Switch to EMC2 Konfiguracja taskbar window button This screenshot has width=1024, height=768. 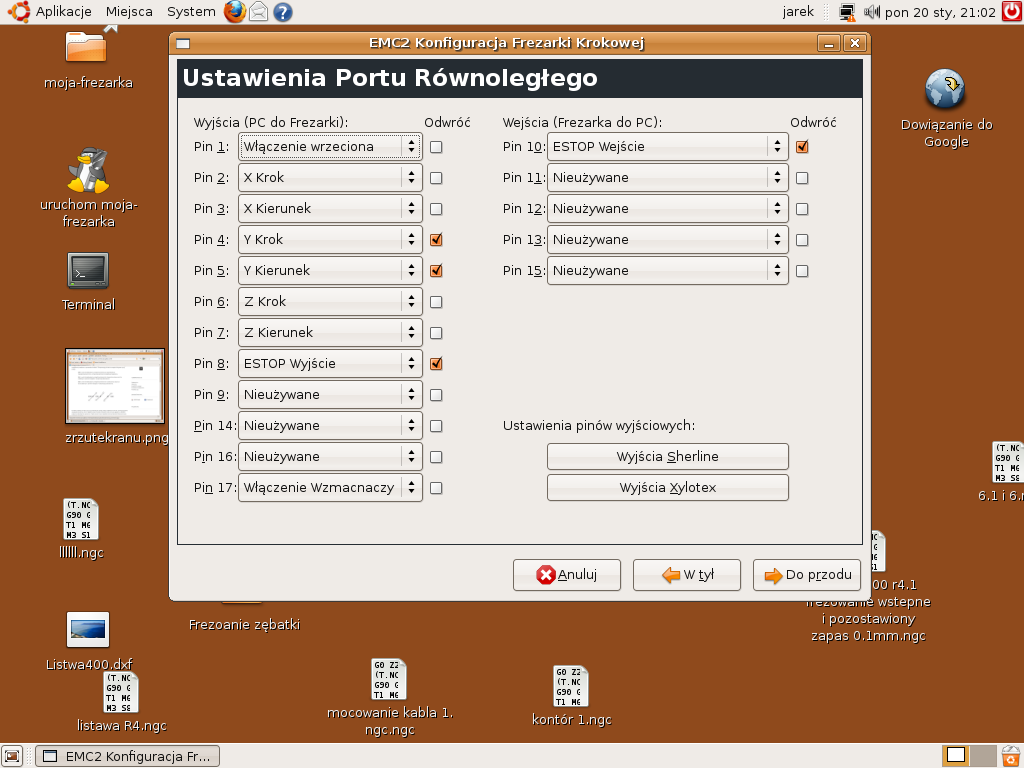coord(127,756)
